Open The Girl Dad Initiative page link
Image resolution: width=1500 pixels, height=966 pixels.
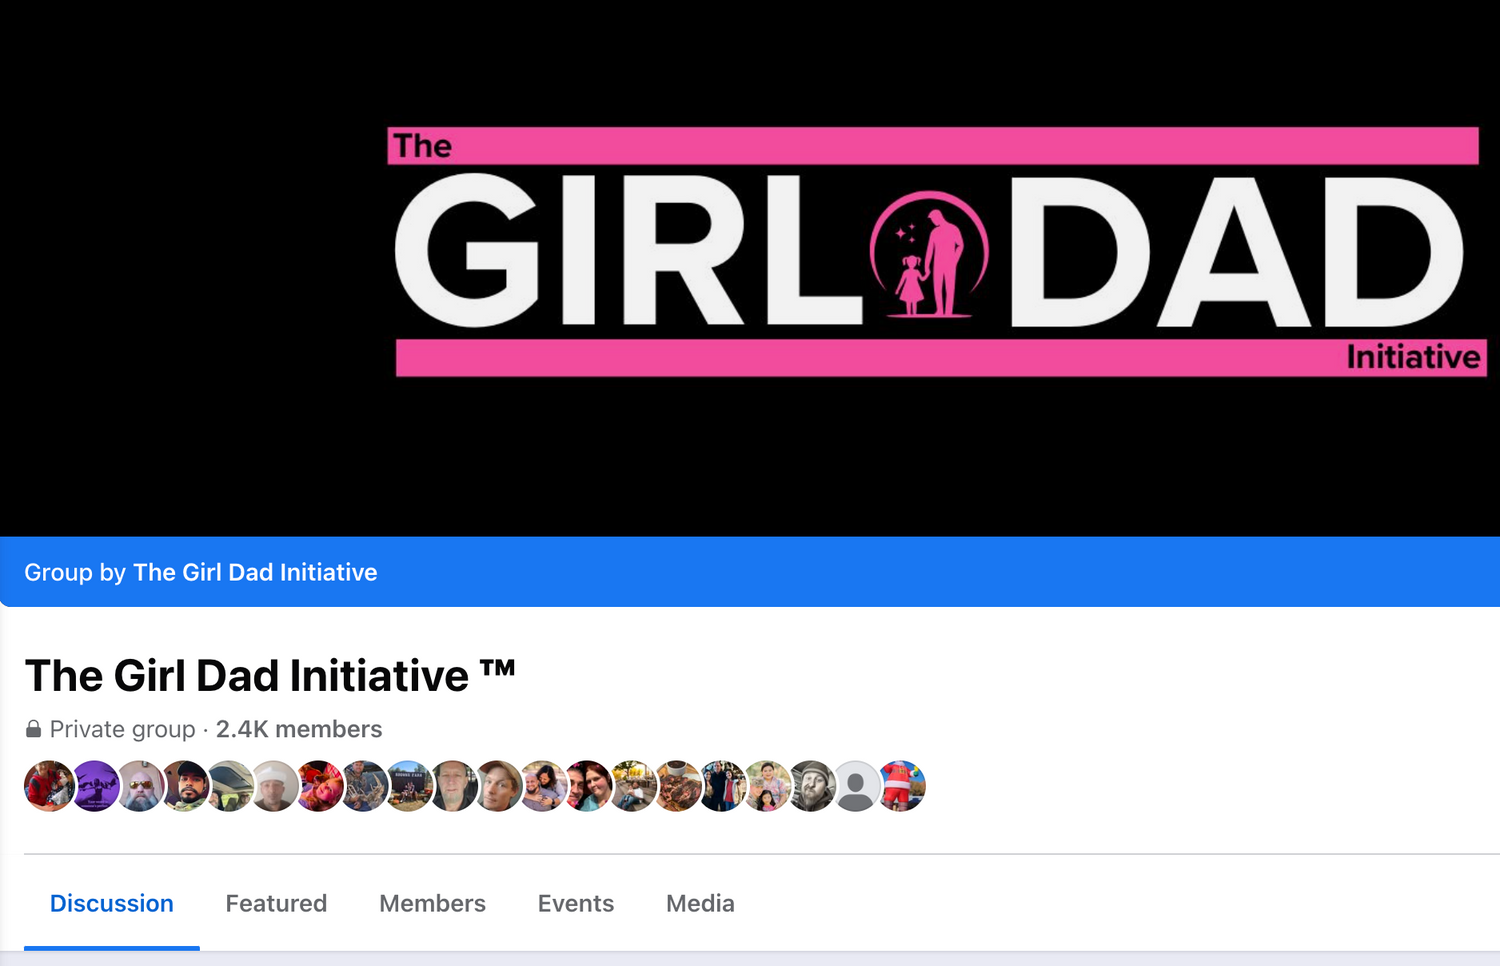[x=255, y=572]
